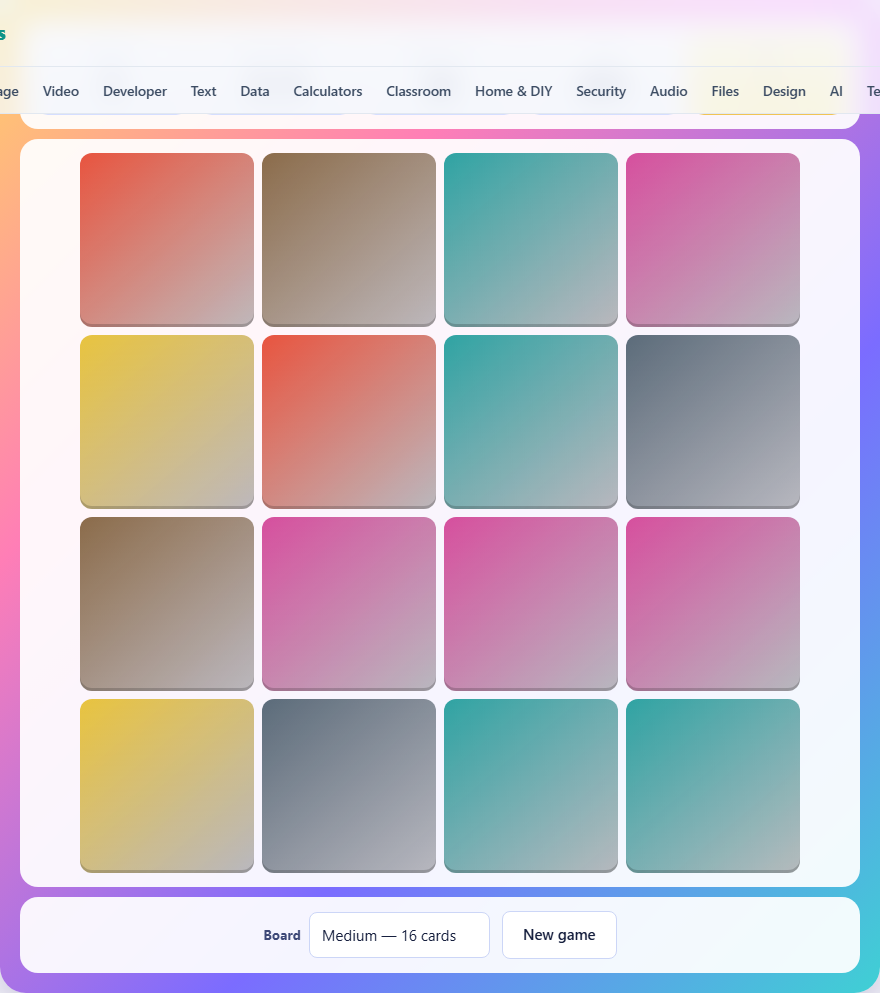Go to the Text tools tab

(203, 91)
